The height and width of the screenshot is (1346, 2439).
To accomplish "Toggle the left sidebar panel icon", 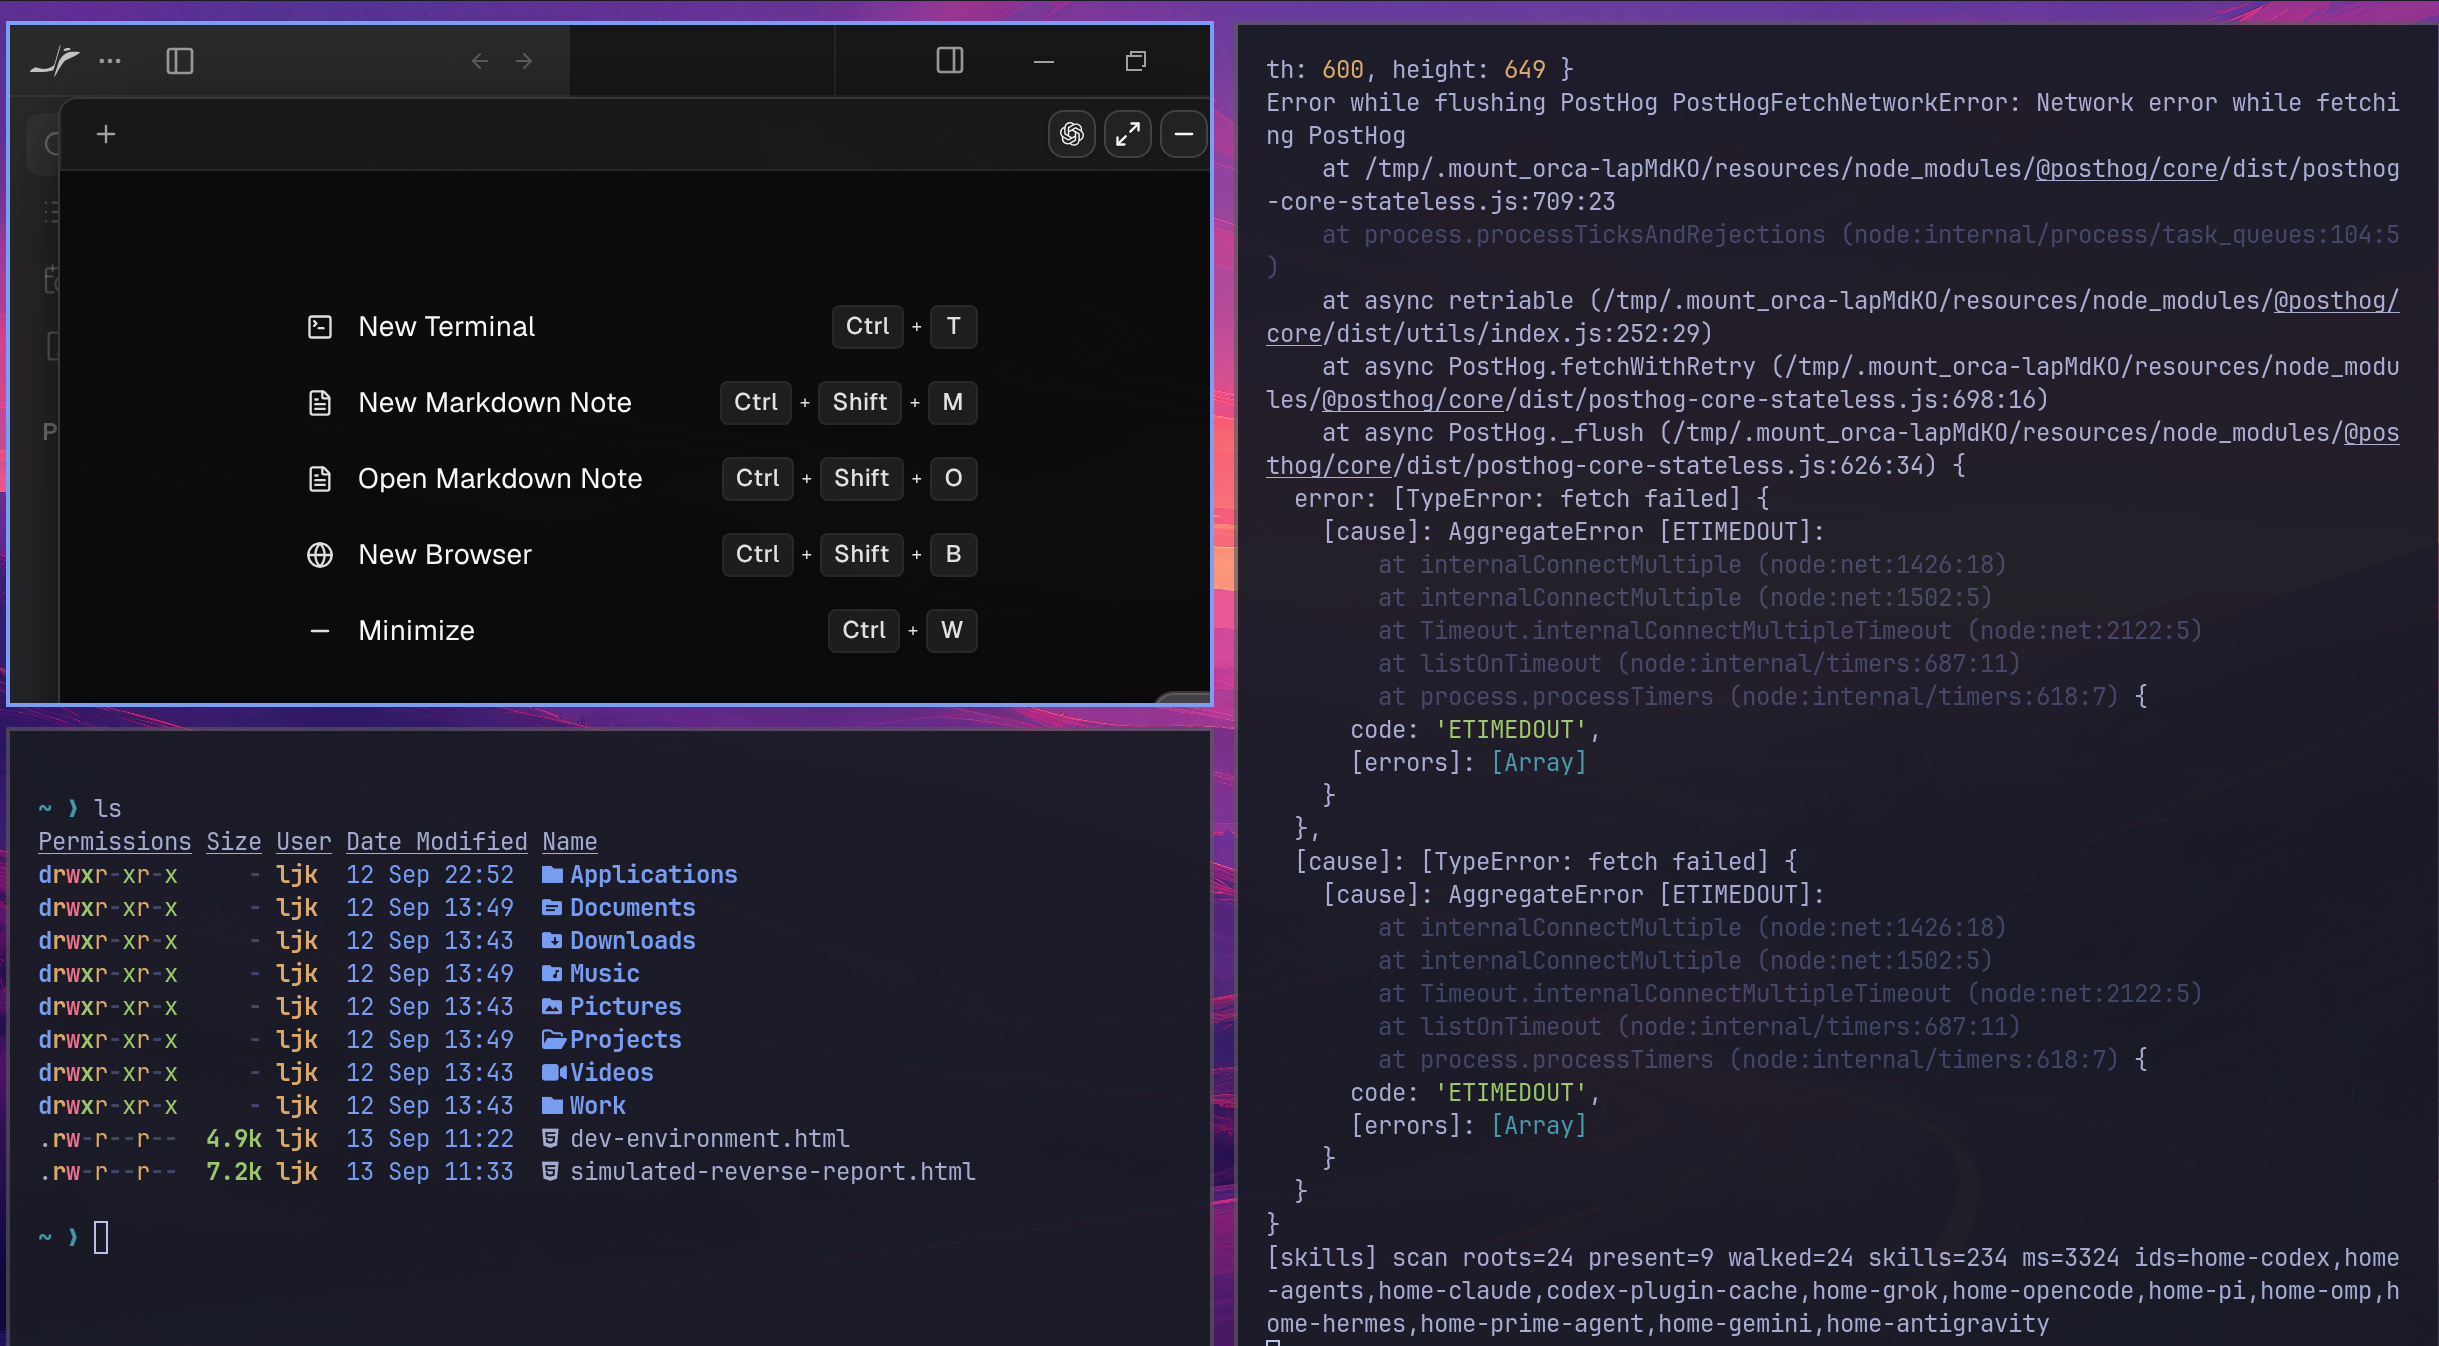I will (180, 61).
